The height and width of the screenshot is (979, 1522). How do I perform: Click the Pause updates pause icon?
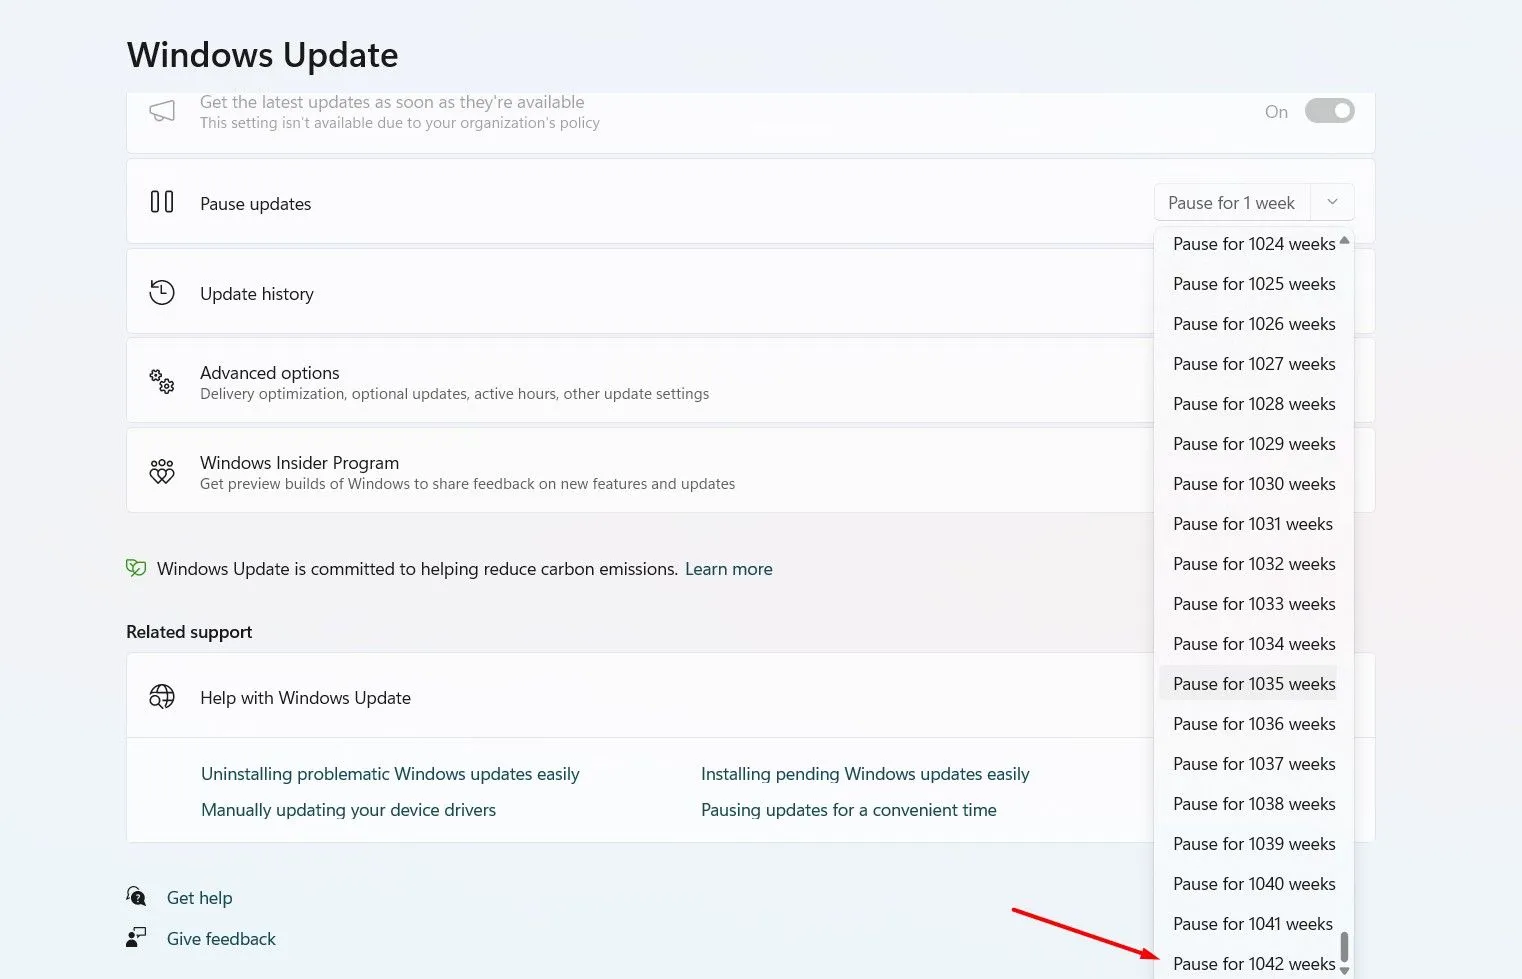pyautogui.click(x=162, y=203)
